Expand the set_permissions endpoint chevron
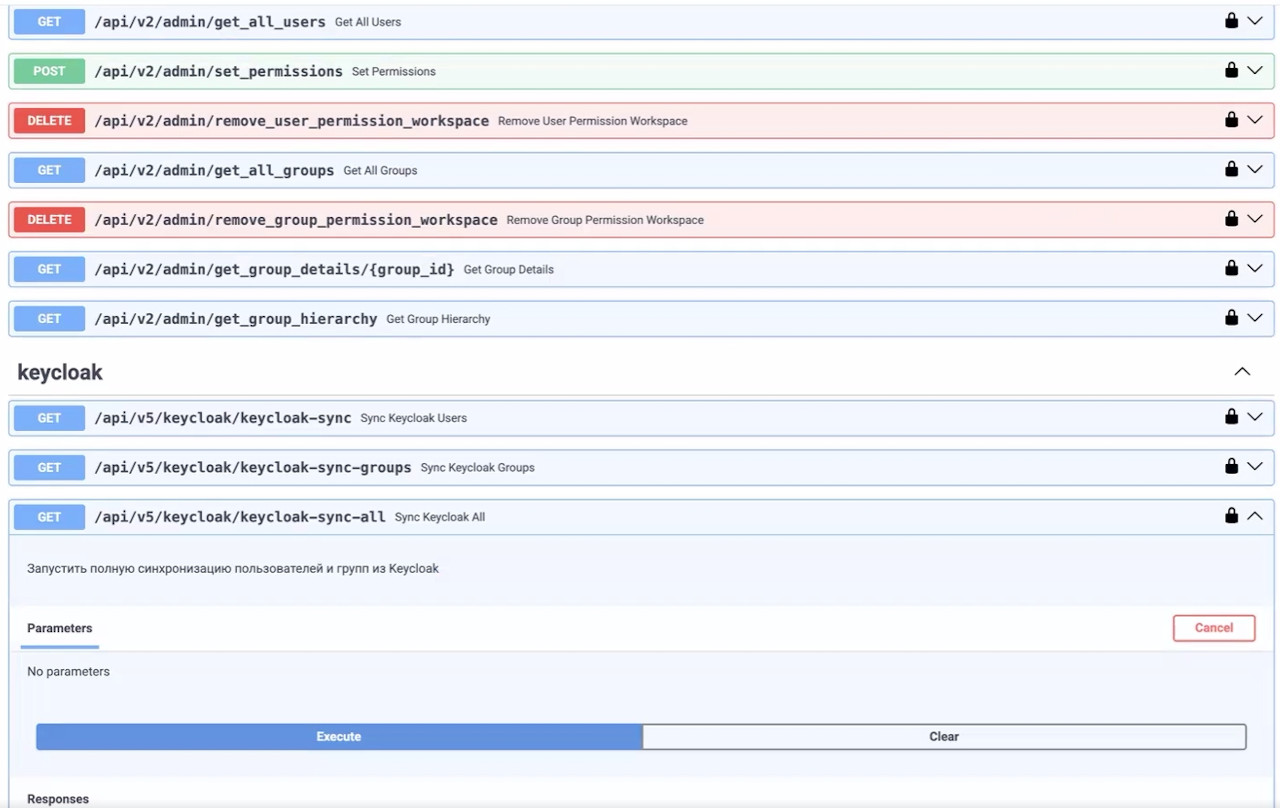This screenshot has height=808, width=1280. pyautogui.click(x=1255, y=71)
